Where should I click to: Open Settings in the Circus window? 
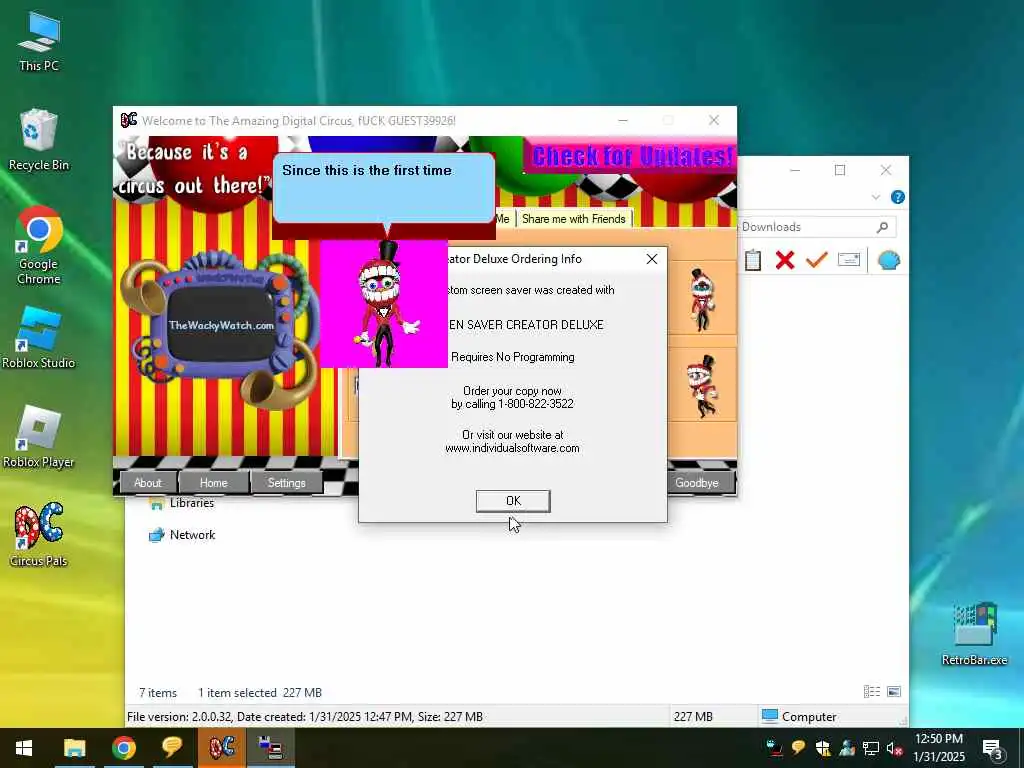(x=286, y=483)
